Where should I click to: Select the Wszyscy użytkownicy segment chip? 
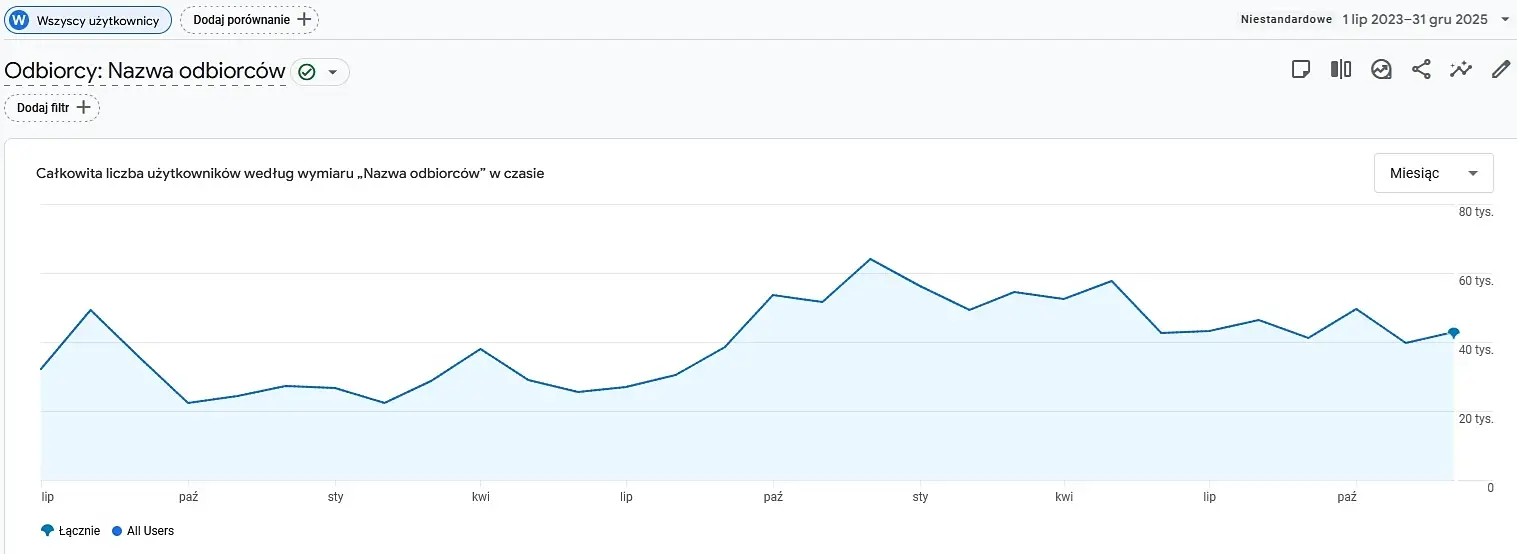click(88, 20)
